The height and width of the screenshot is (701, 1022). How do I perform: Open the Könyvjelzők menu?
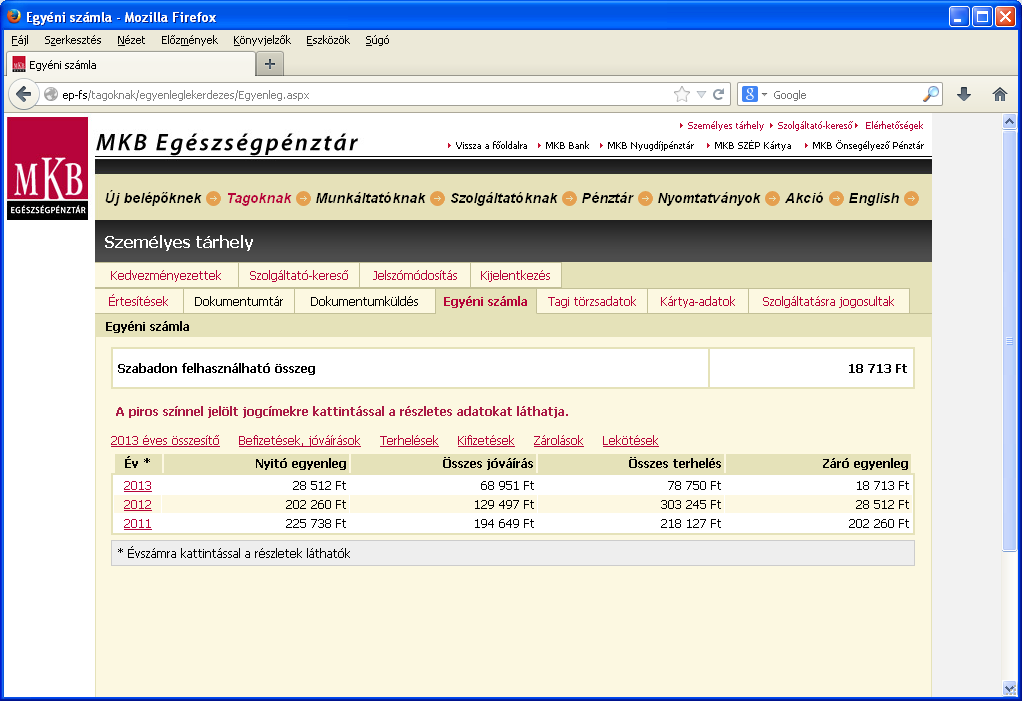click(262, 40)
